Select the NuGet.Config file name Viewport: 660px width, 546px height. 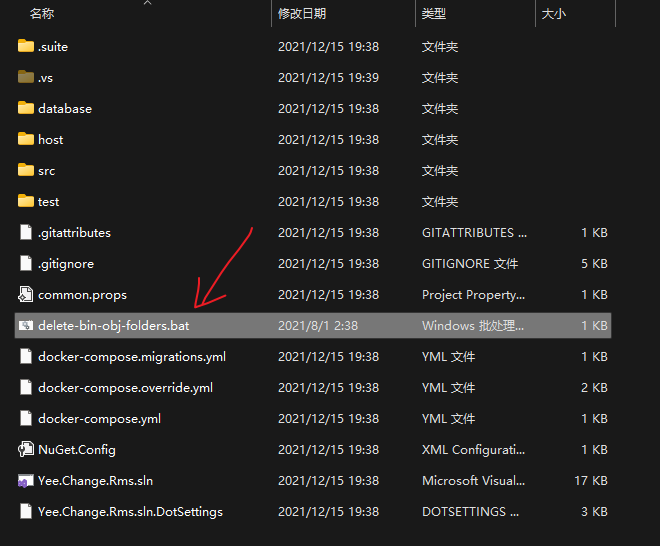[77, 450]
